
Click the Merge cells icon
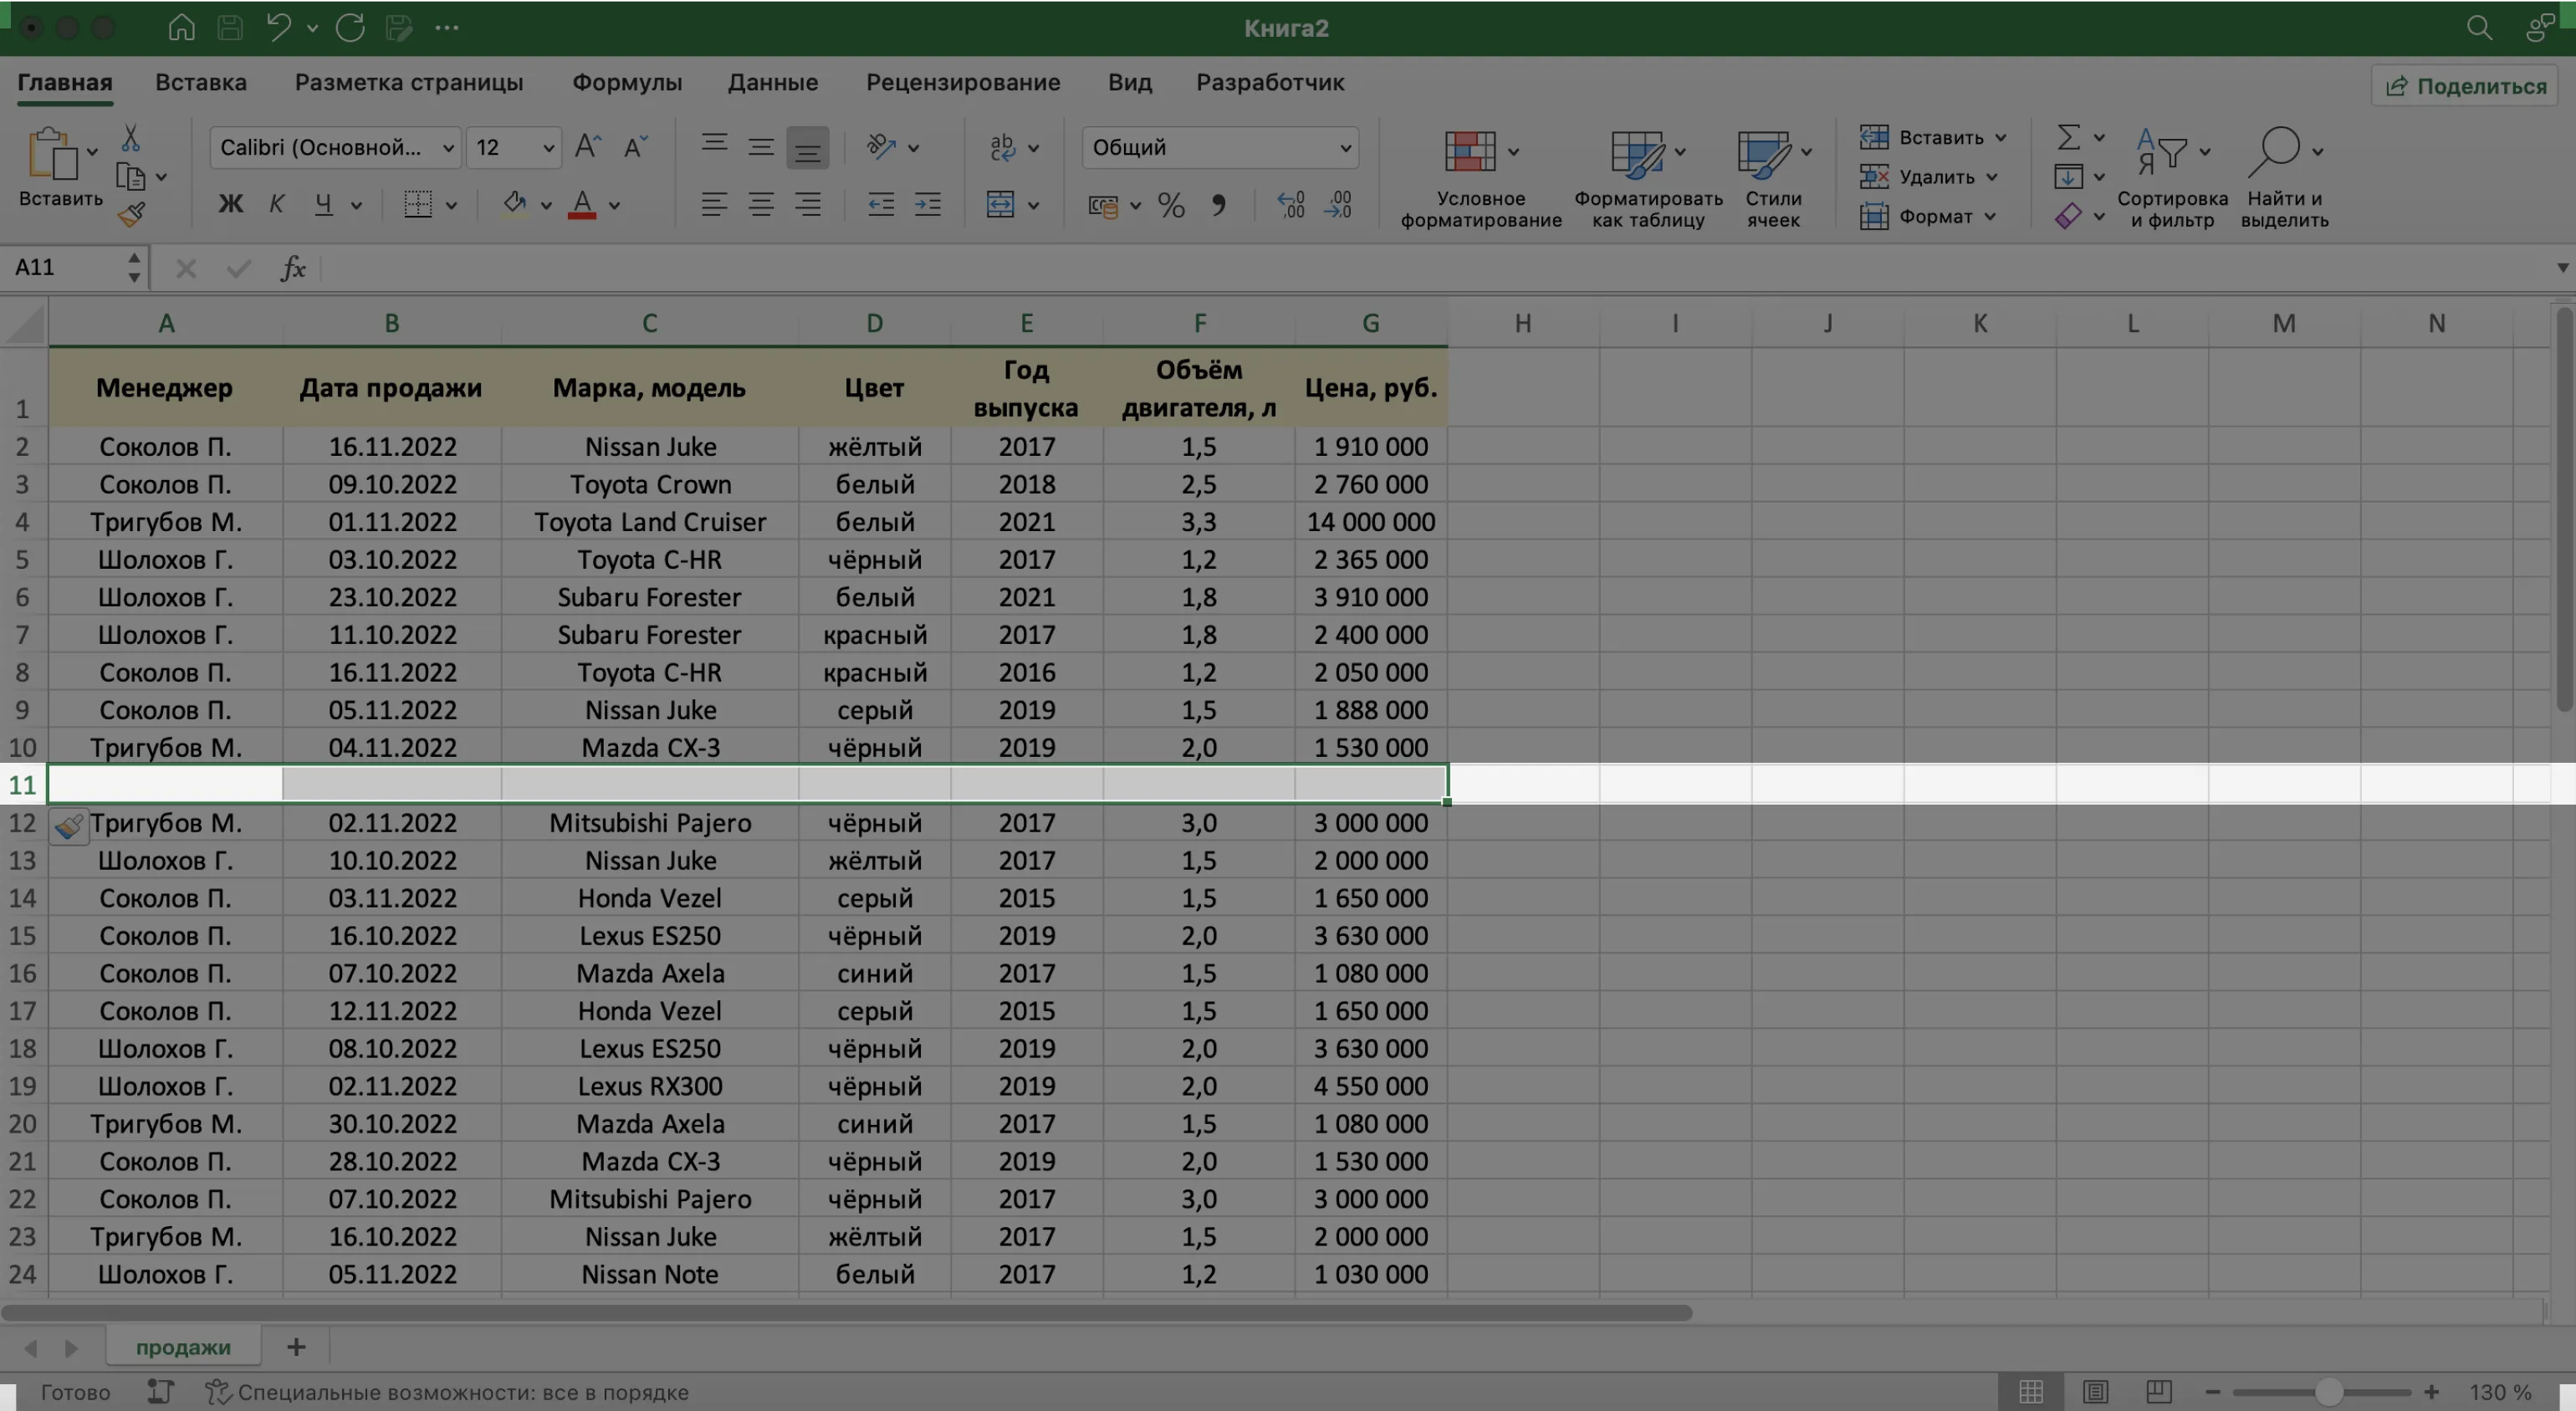tap(1000, 205)
